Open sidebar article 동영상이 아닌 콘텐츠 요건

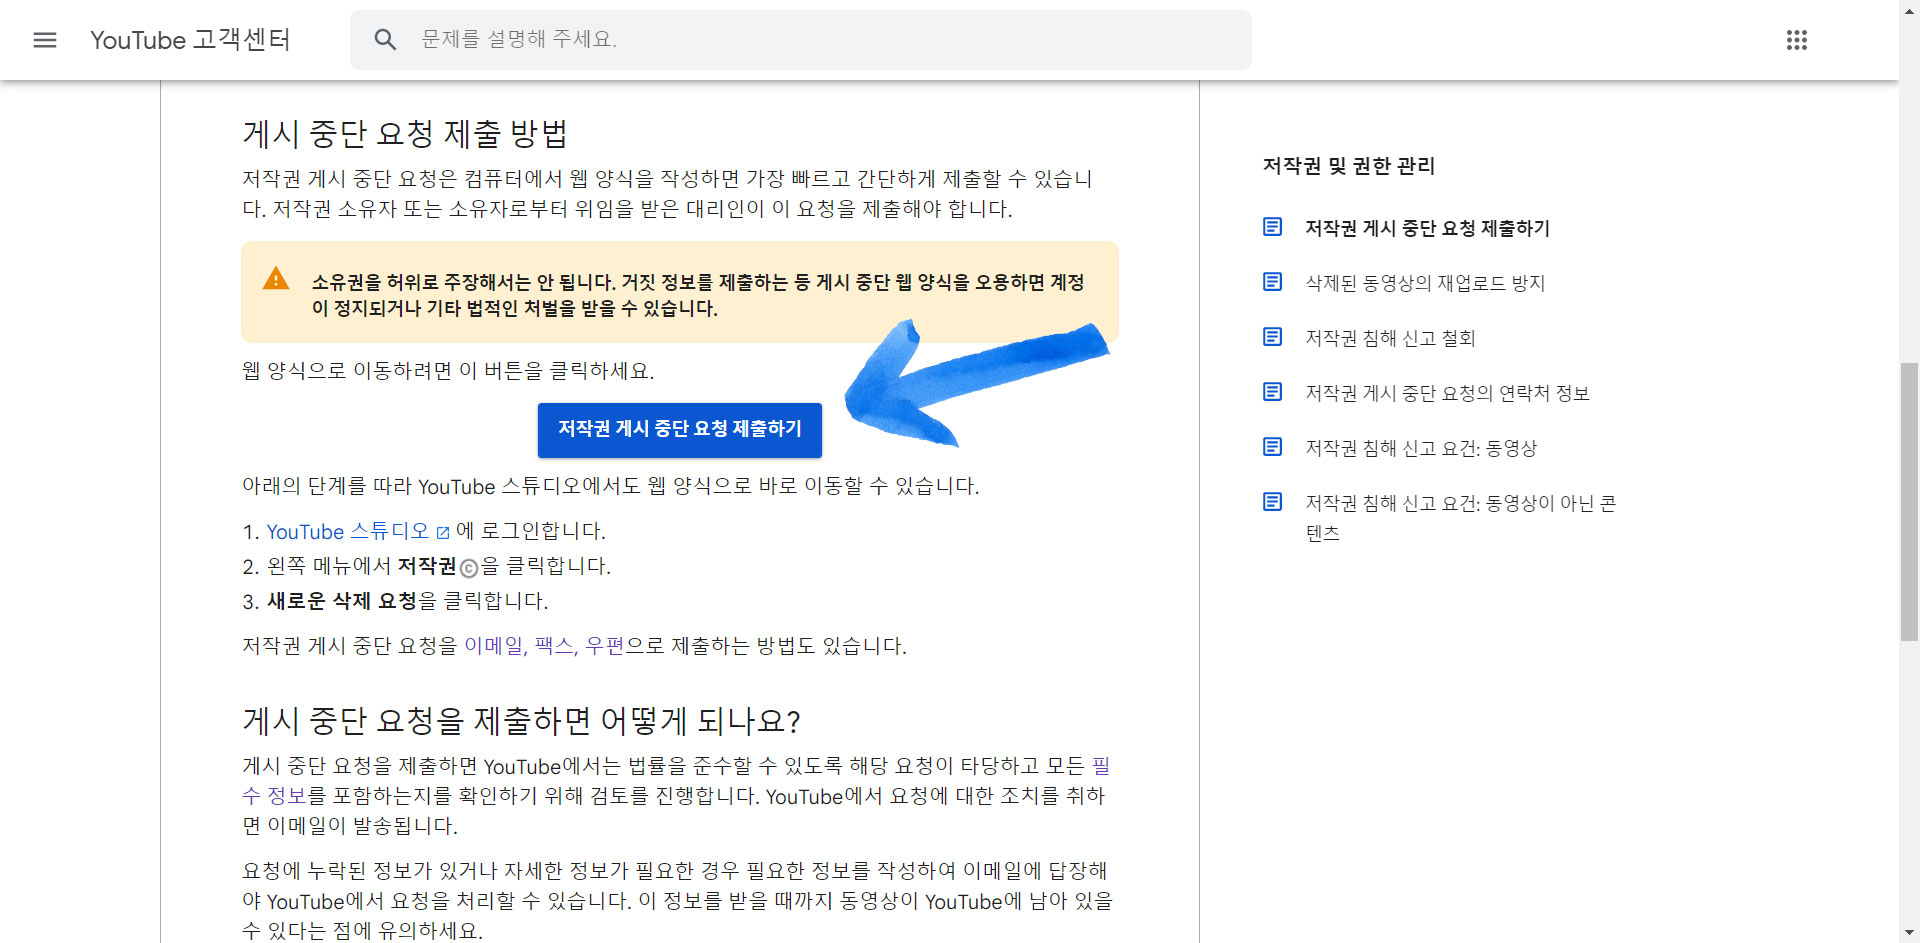1460,518
